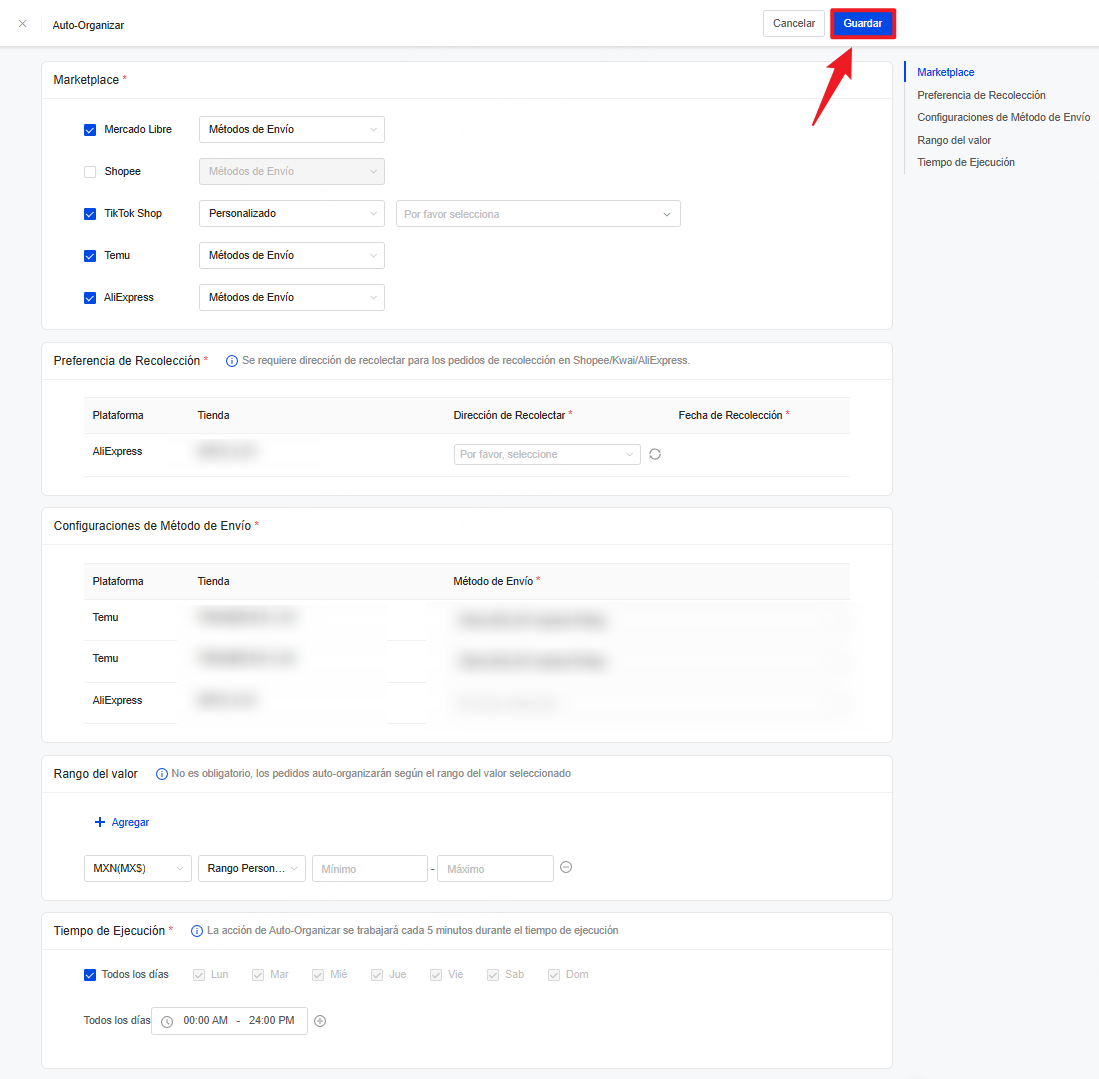Go to Tiempo de Ejecución in side navigation
This screenshot has height=1079, width=1099.
[x=965, y=162]
